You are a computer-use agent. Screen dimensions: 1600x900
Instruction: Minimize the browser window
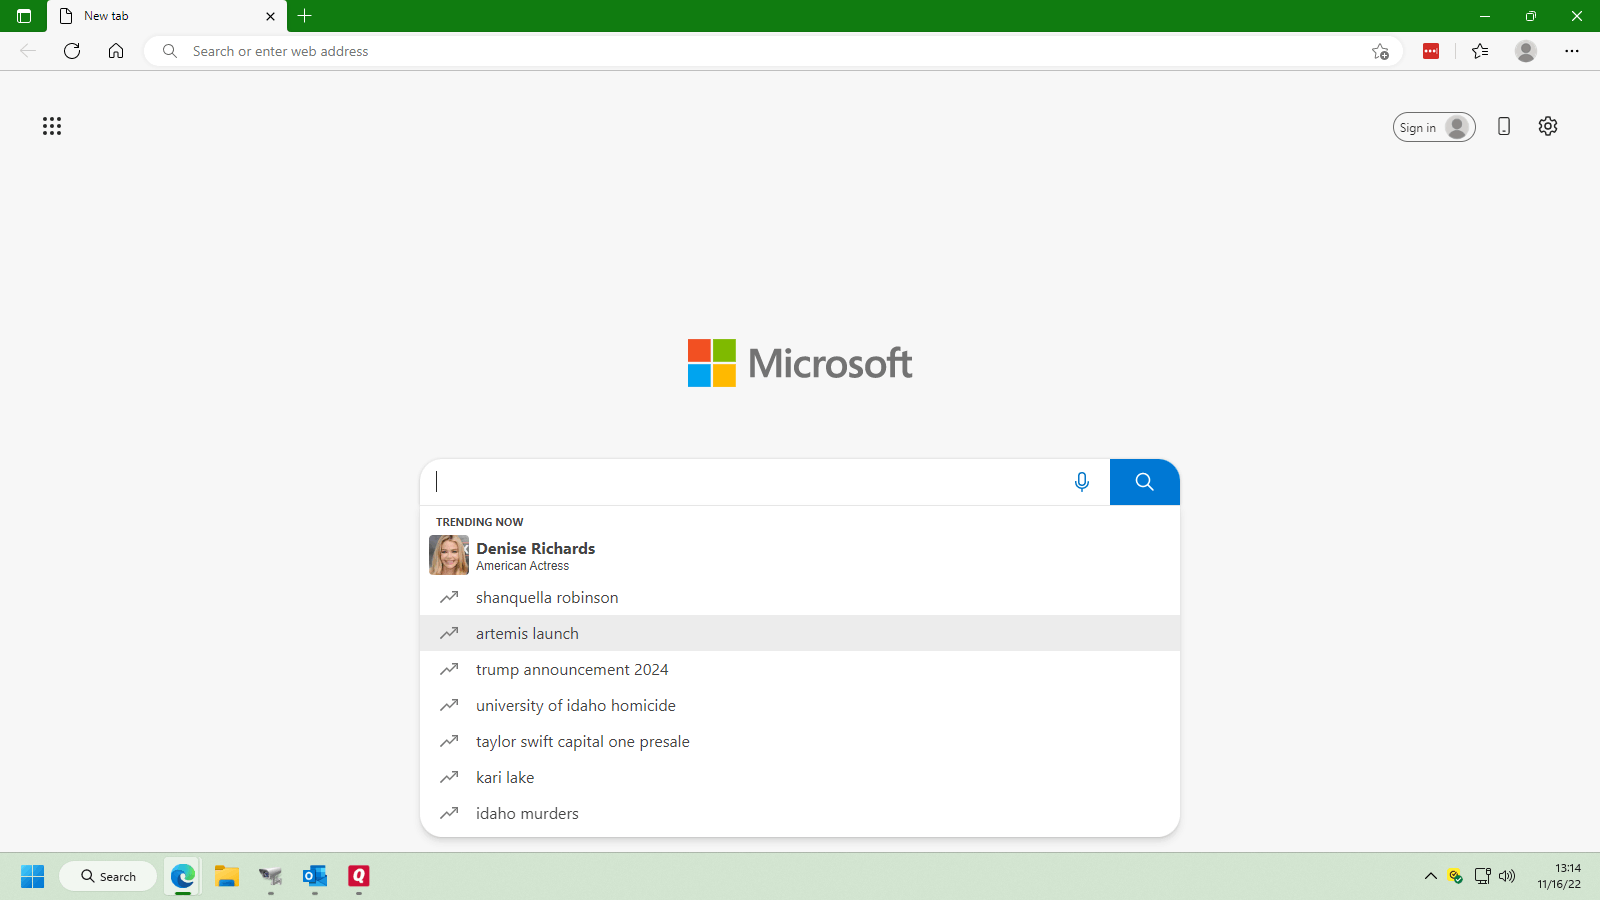[1485, 16]
